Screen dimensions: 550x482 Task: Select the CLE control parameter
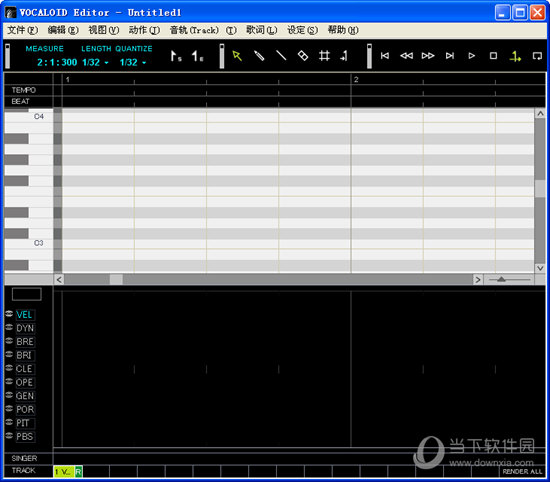(25, 369)
